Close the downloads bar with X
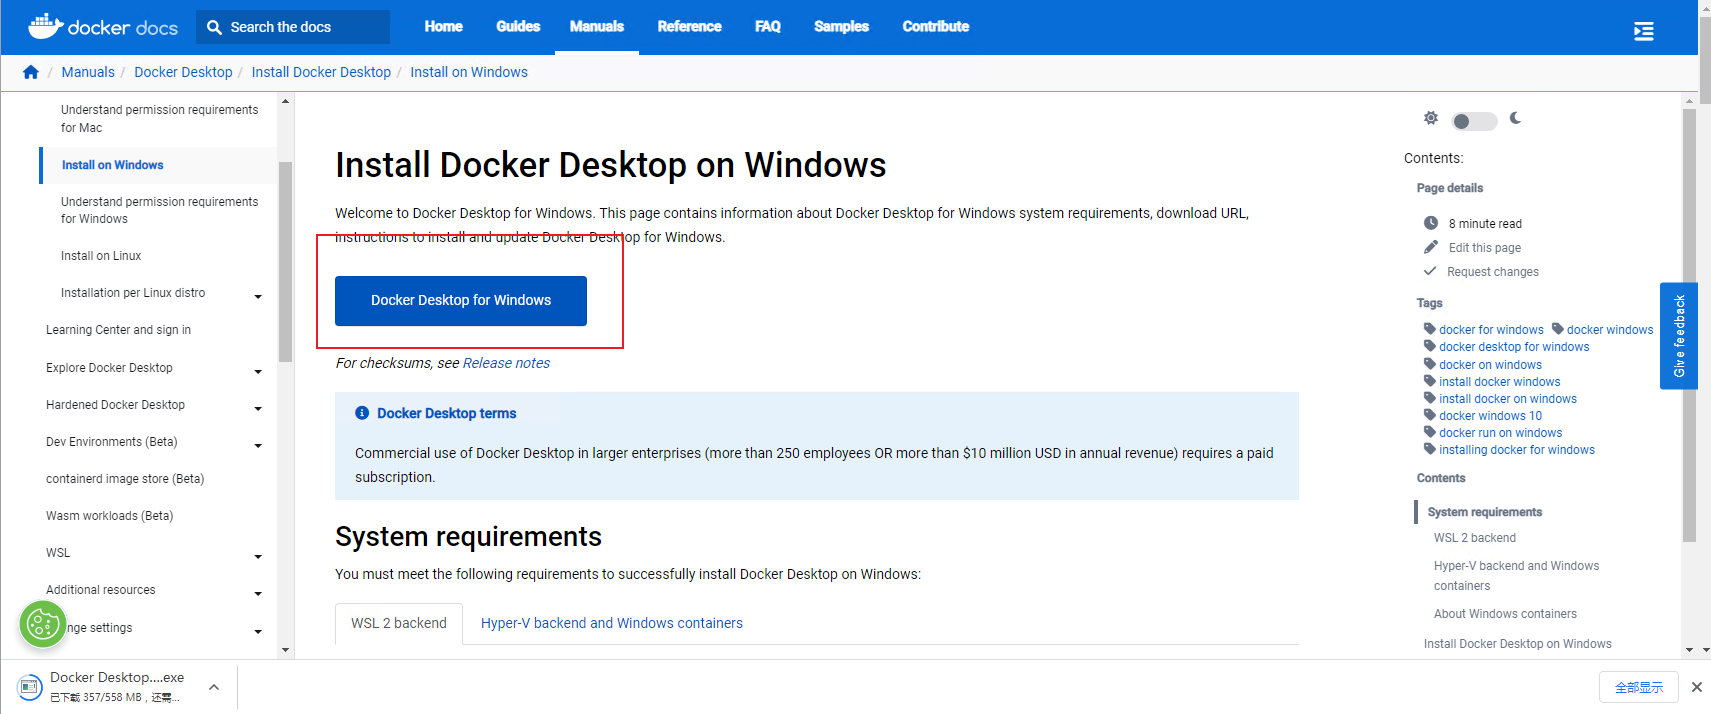 coord(1696,687)
